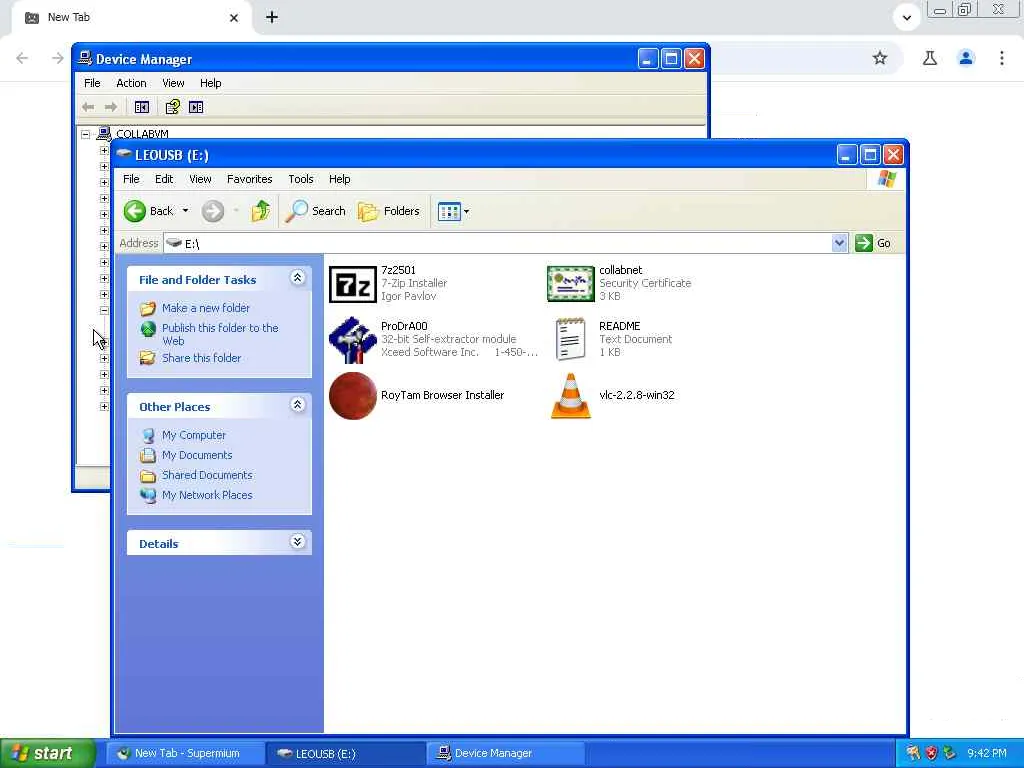Viewport: 1024px width, 768px height.
Task: Open View menu in LEOUSB window
Action: [x=200, y=179]
